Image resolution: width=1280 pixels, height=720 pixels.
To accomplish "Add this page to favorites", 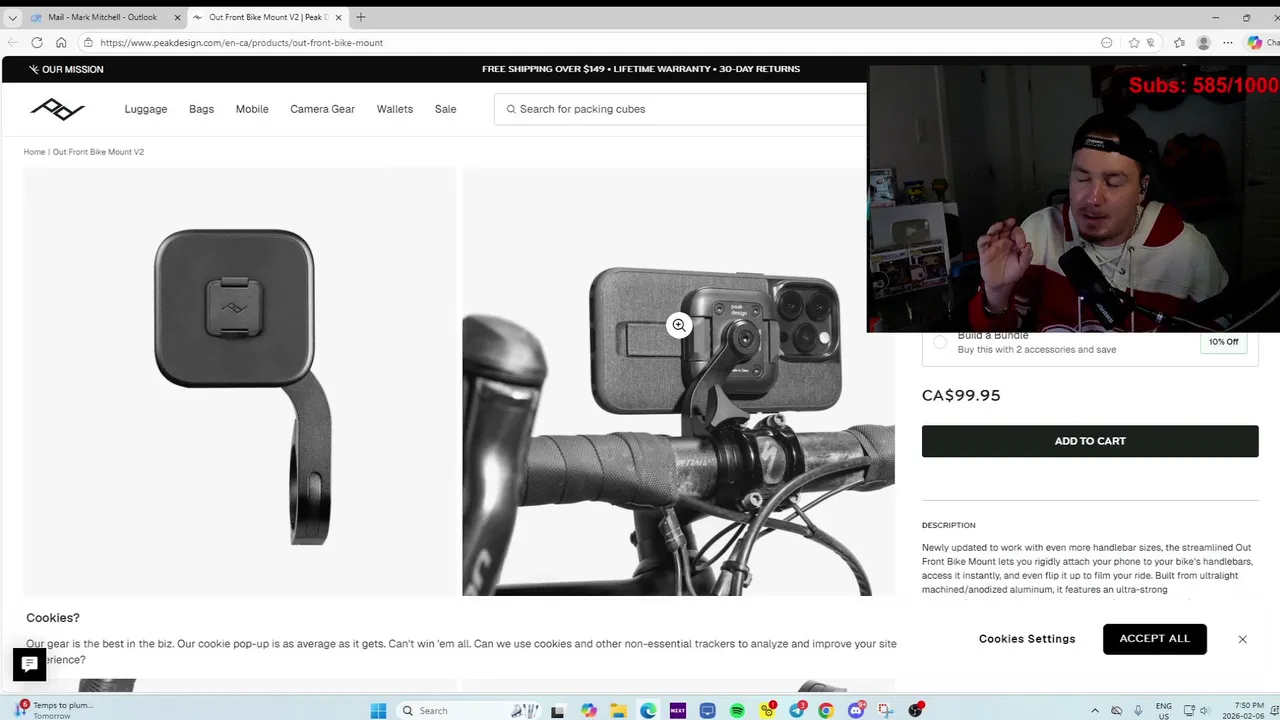I will point(1134,43).
